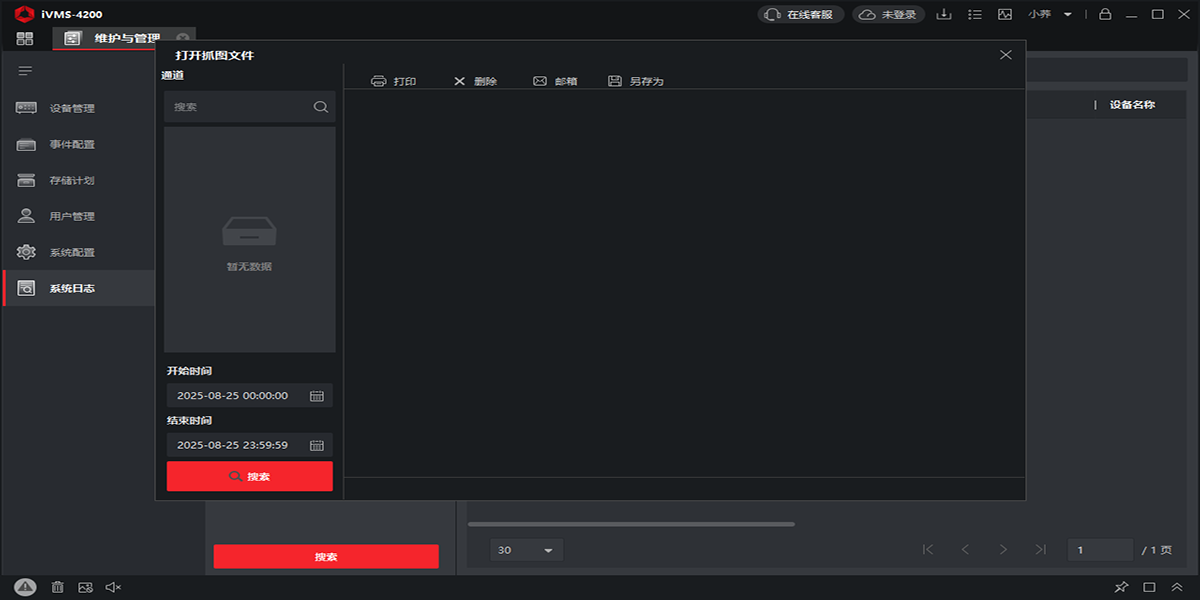1200x600 pixels.
Task: Open the alarm warning icon in status bar
Action: pos(26,587)
